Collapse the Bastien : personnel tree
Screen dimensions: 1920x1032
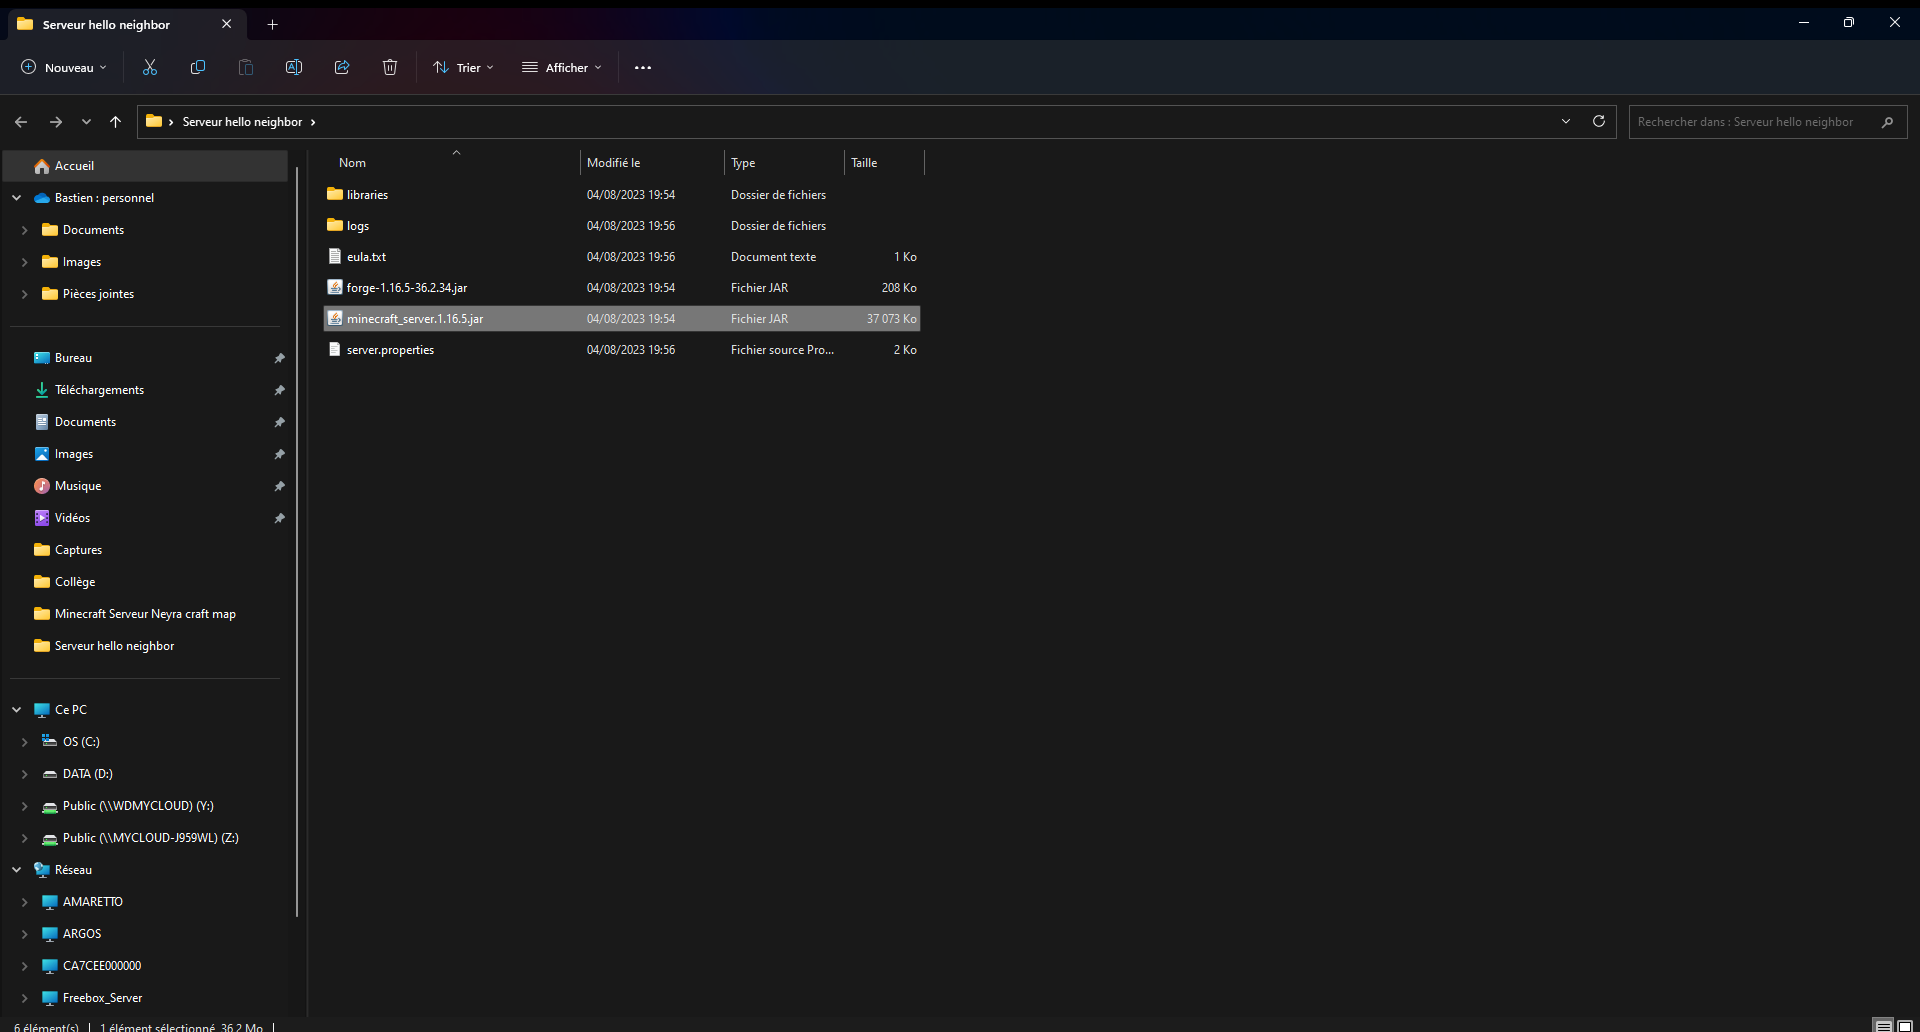click(17, 198)
